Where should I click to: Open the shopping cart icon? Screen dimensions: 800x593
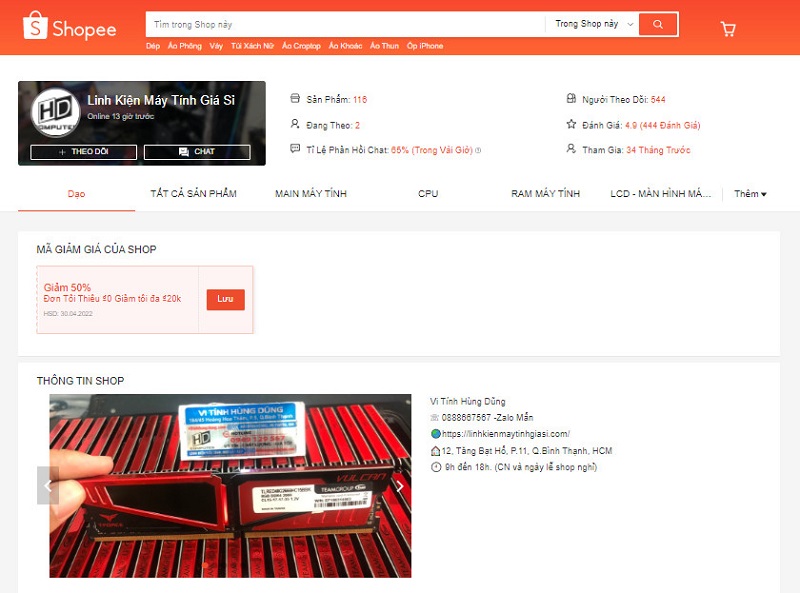pos(728,29)
